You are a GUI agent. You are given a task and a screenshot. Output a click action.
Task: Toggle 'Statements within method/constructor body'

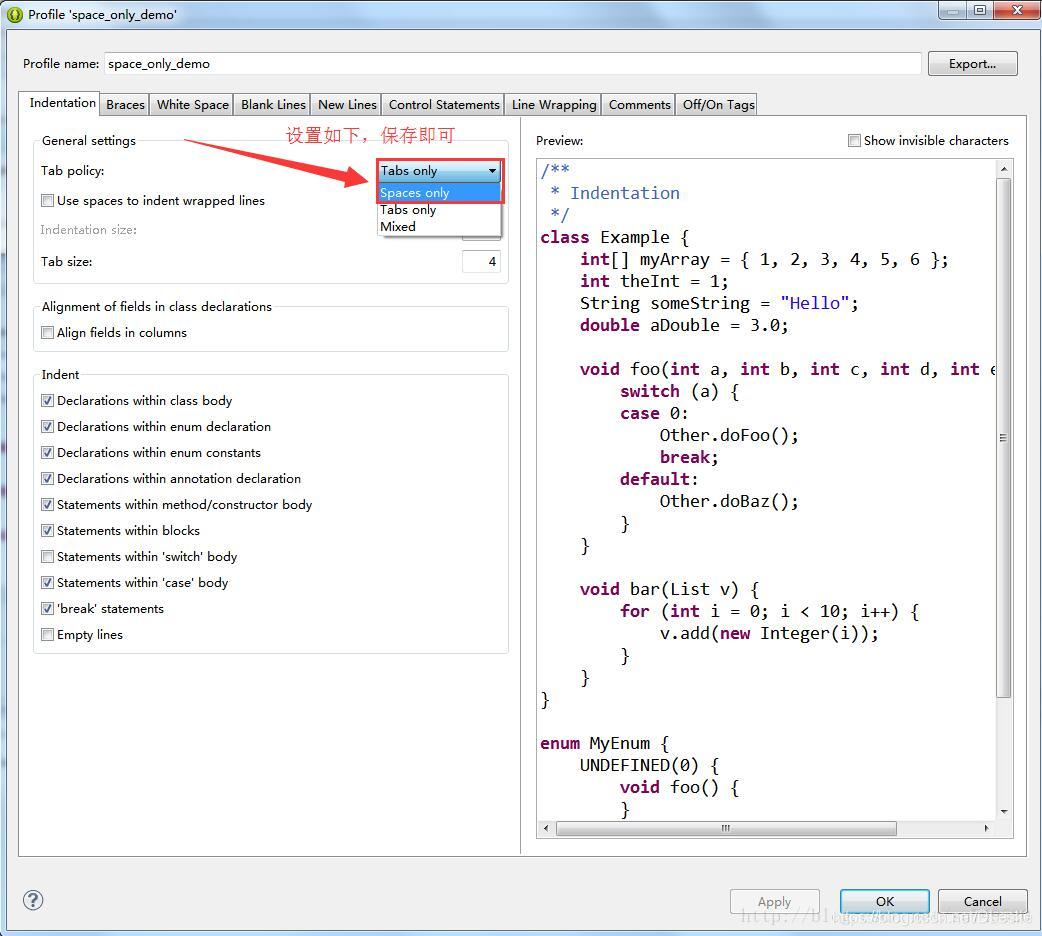pyautogui.click(x=47, y=504)
